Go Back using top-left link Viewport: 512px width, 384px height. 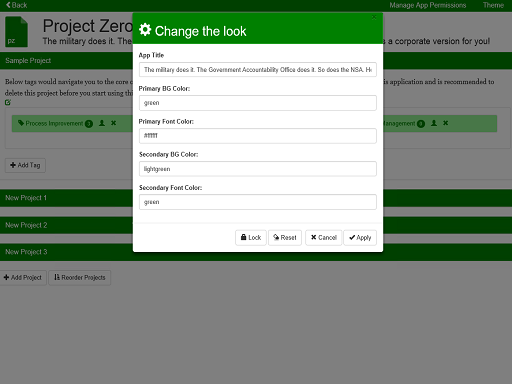click(x=16, y=5)
